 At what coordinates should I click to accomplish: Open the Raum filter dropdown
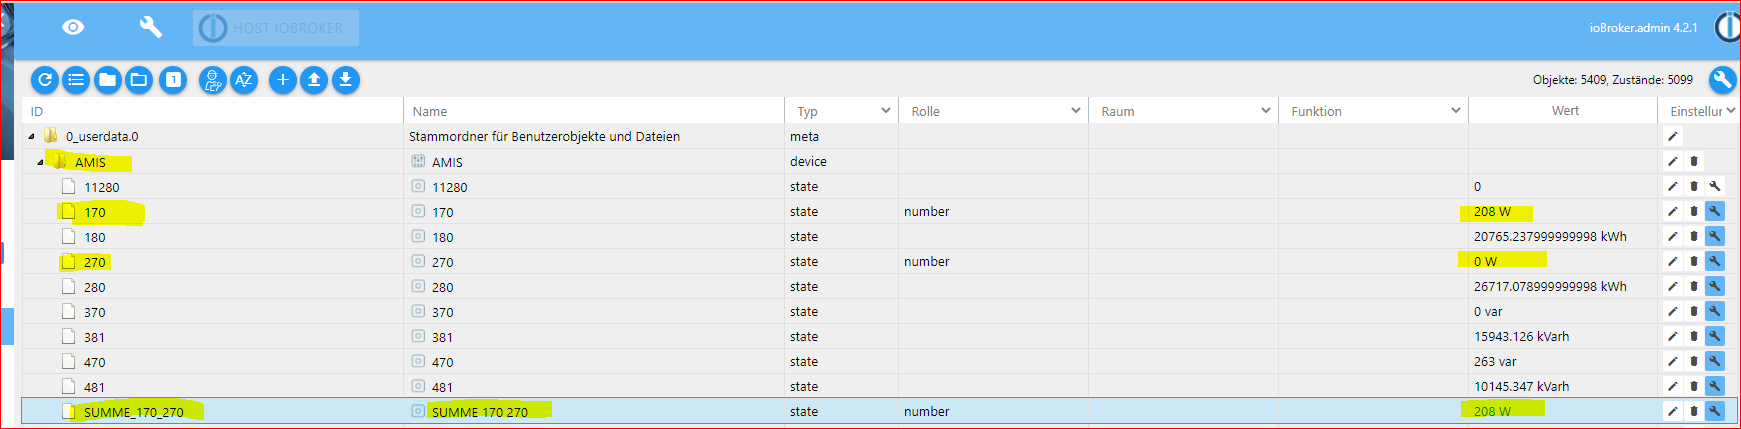[x=1265, y=111]
